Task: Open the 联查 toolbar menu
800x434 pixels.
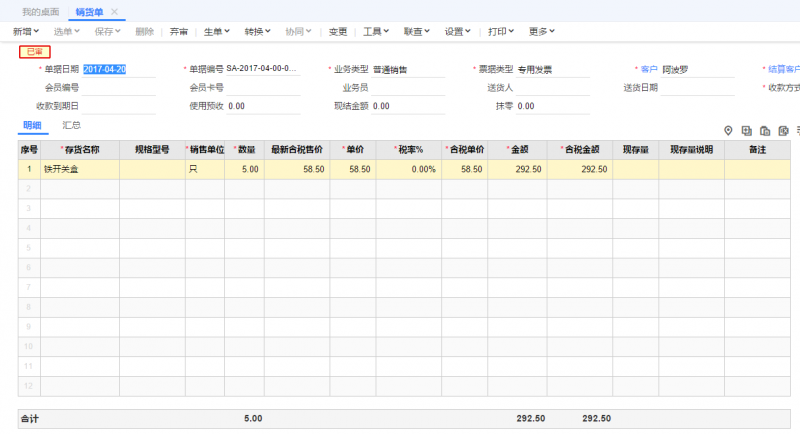Action: click(417, 32)
